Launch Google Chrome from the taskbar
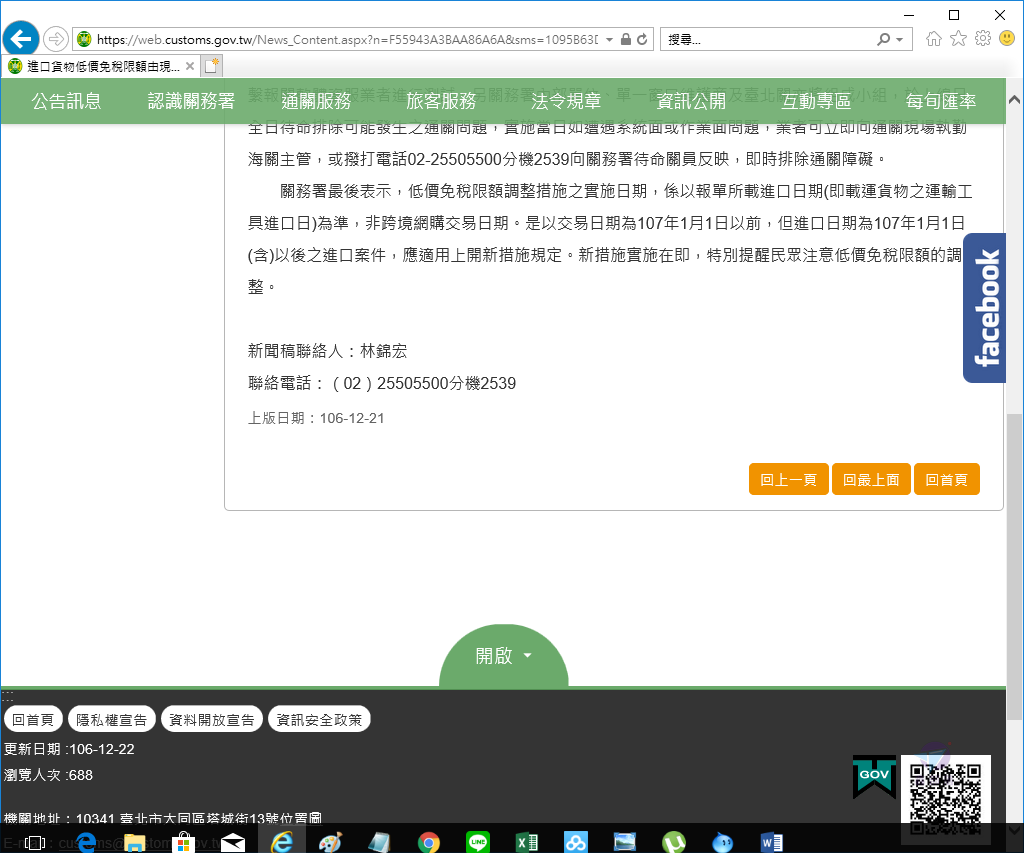Viewport: 1024px width, 853px height. point(429,840)
